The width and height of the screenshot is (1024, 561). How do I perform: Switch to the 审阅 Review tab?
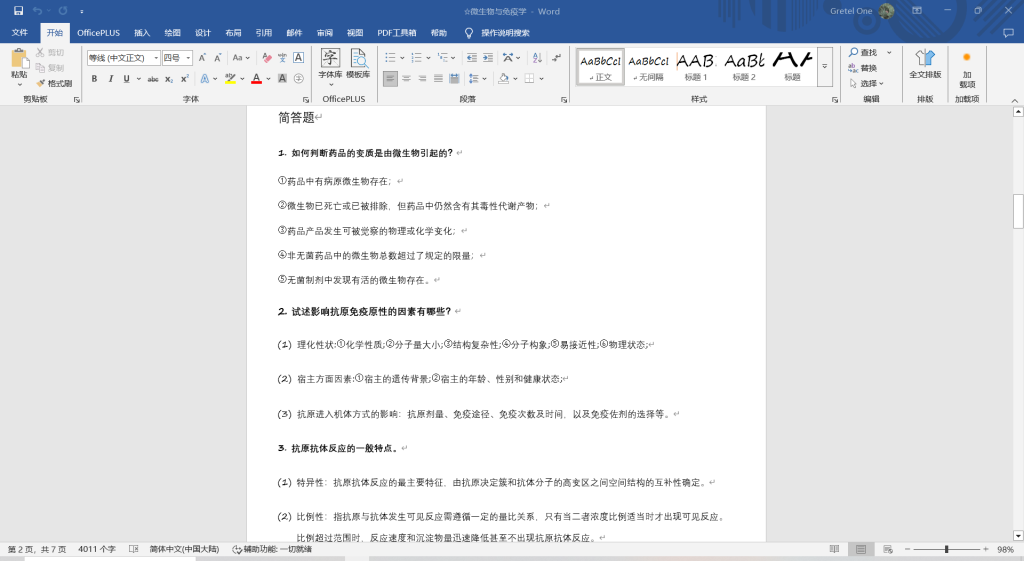[x=325, y=33]
